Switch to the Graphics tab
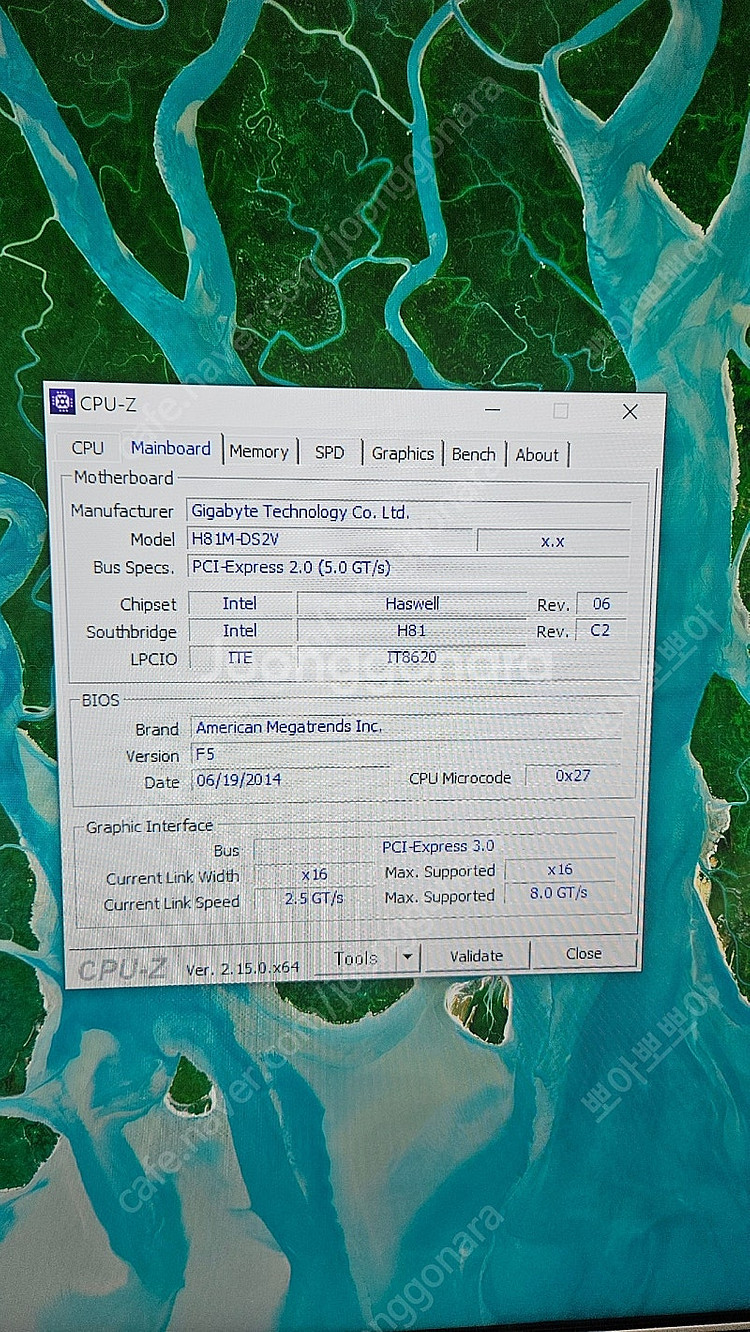Screen dimensions: 750x1332 pyautogui.click(x=403, y=454)
